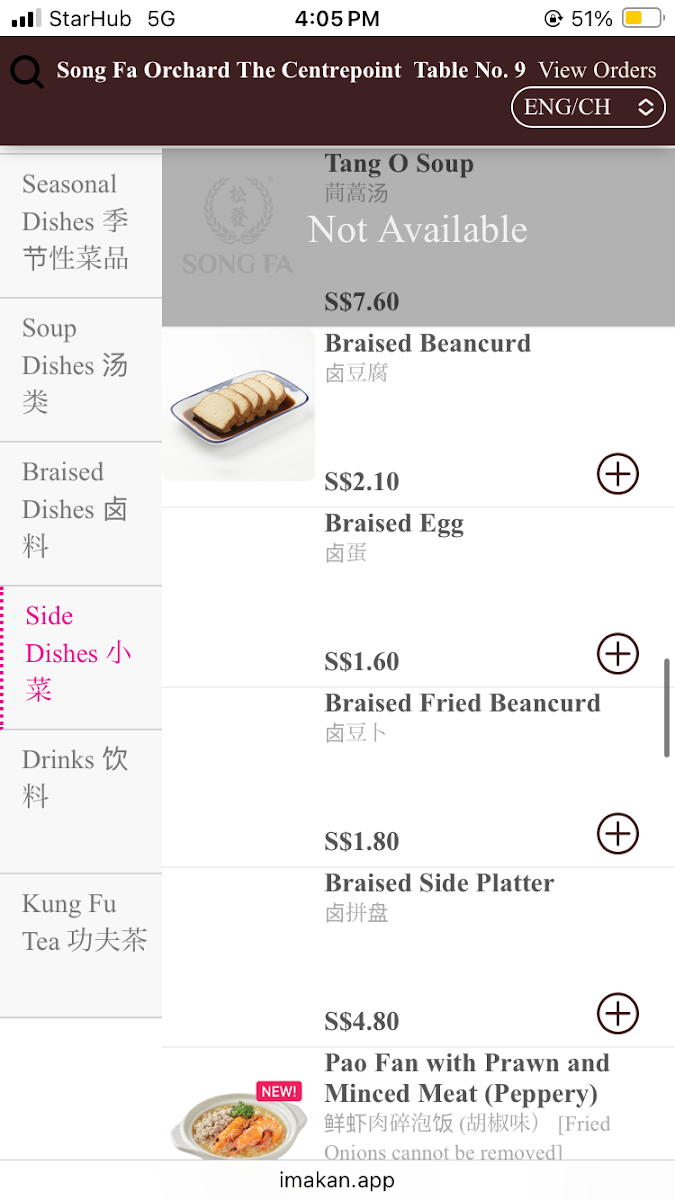This screenshot has height=1200, width=675.
Task: Open Kung Fu Tea category
Action: click(x=84, y=923)
